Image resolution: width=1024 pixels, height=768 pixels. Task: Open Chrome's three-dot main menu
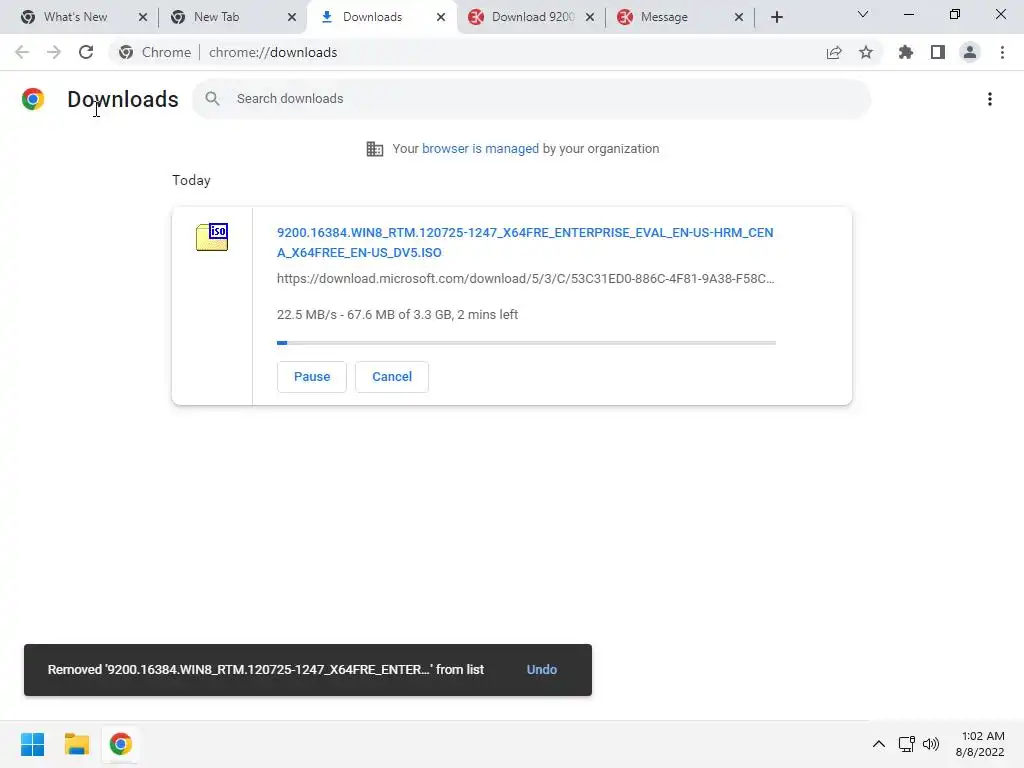pyautogui.click(x=1002, y=52)
